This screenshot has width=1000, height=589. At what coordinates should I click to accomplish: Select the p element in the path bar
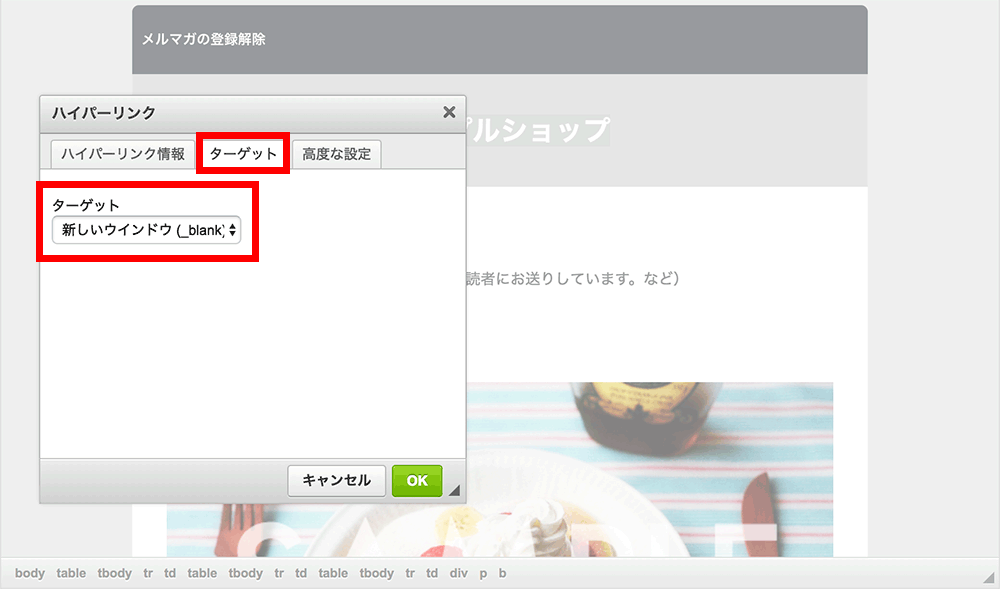(483, 573)
